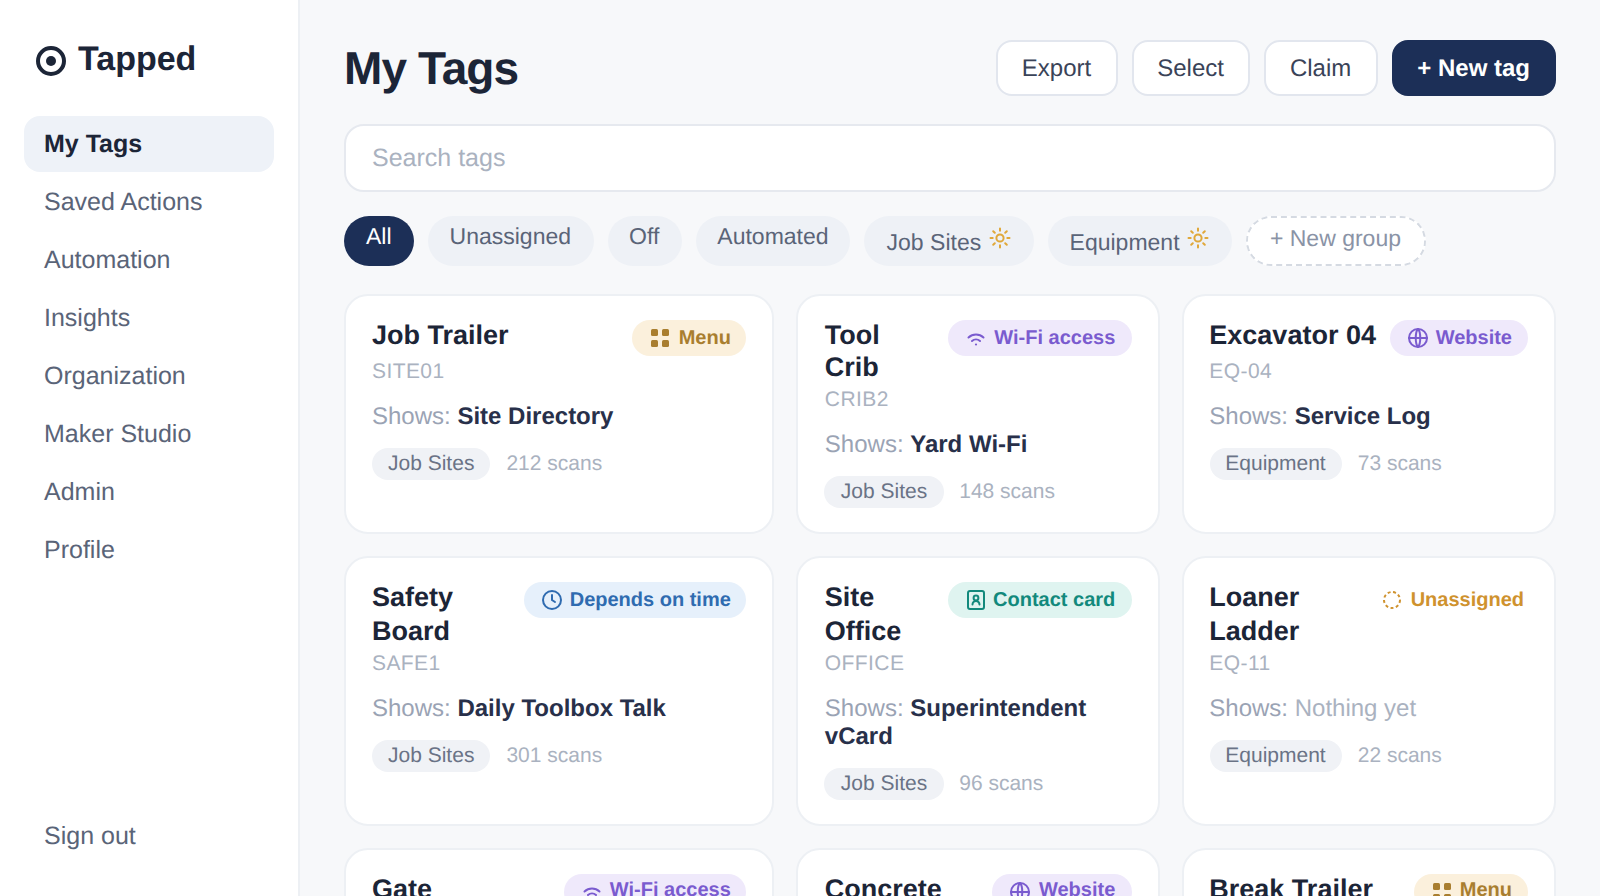Click Equipment chip on Excavator 04 card

click(x=1275, y=464)
